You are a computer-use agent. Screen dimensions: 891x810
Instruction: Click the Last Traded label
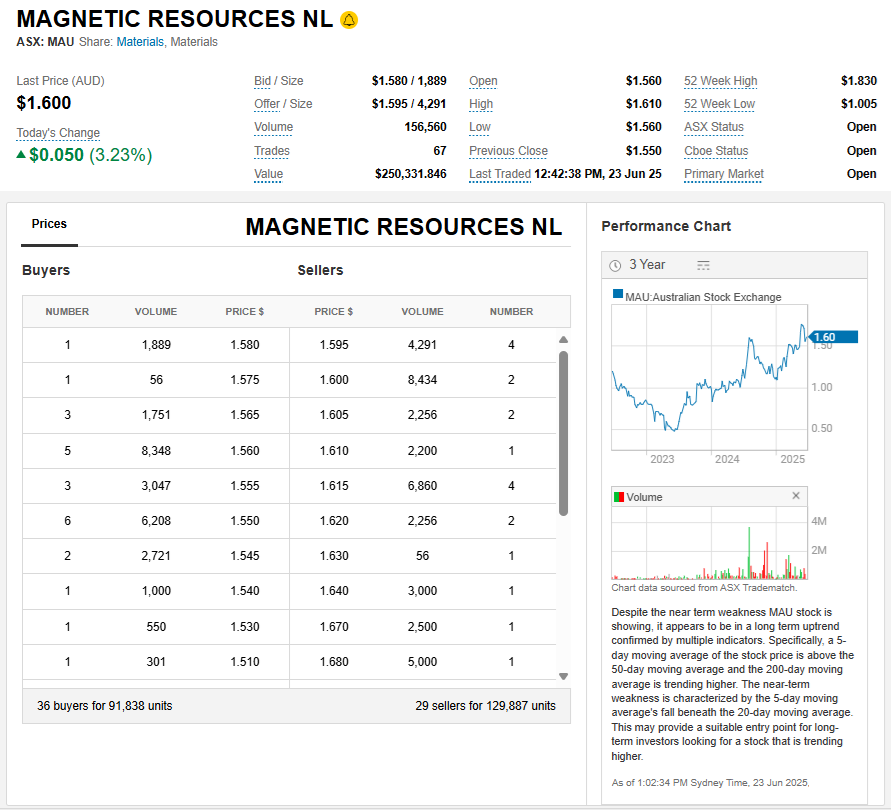[x=499, y=174]
